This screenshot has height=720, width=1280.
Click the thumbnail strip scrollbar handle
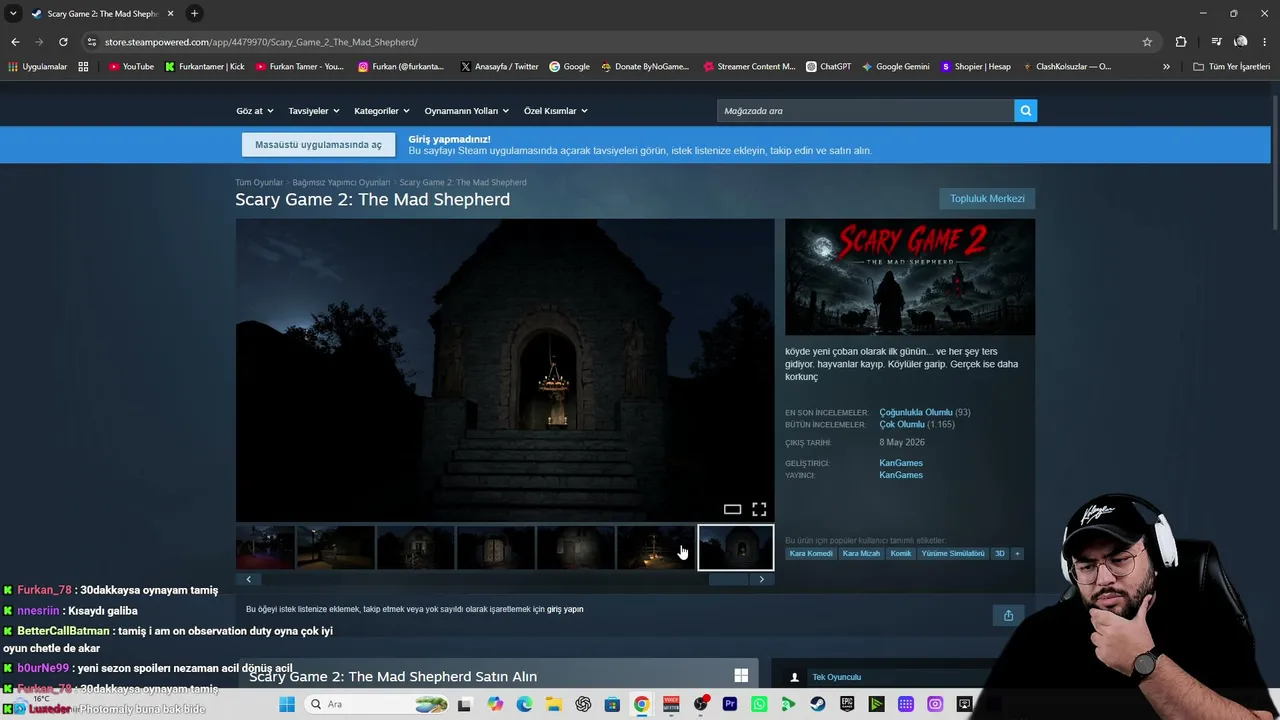[729, 579]
